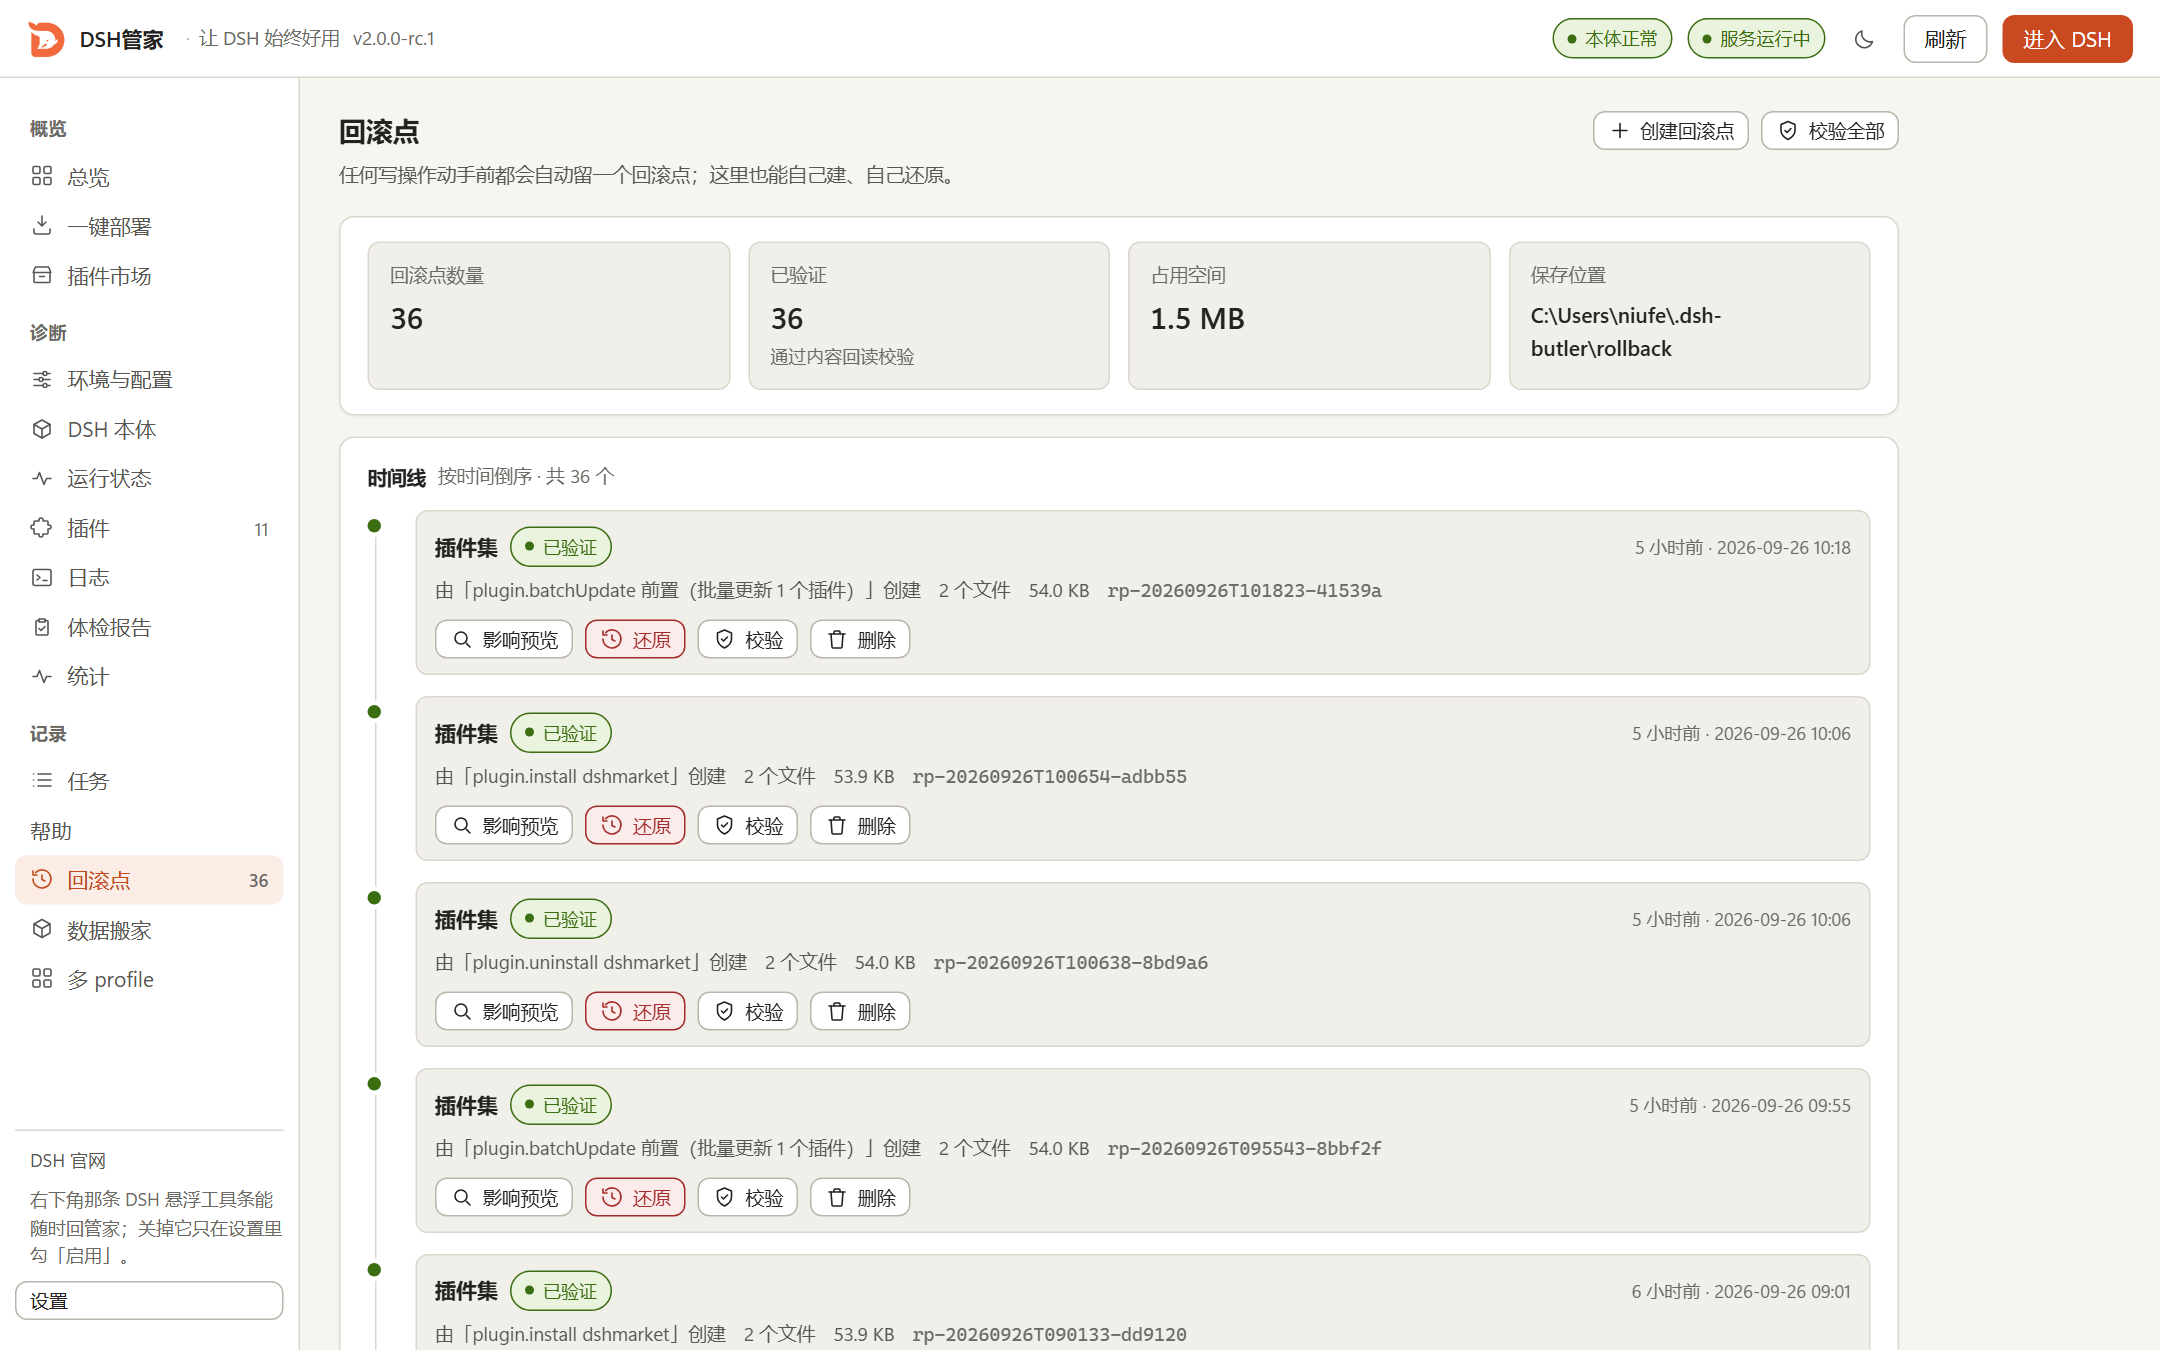
Task: Click 影响预览 for rp-20260926T101823-41539a
Action: click(504, 639)
